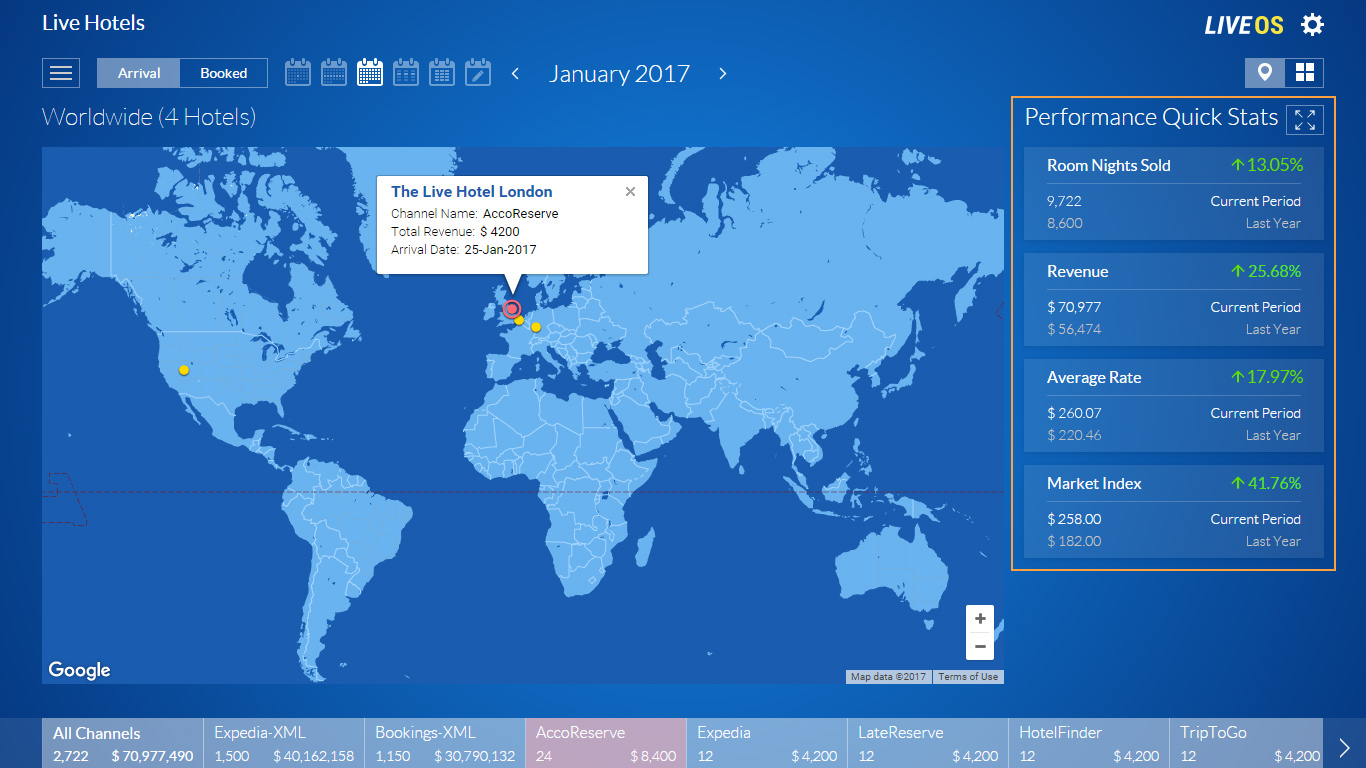1366x768 pixels.
Task: Click the LIVE OS logo
Action: tap(1244, 25)
